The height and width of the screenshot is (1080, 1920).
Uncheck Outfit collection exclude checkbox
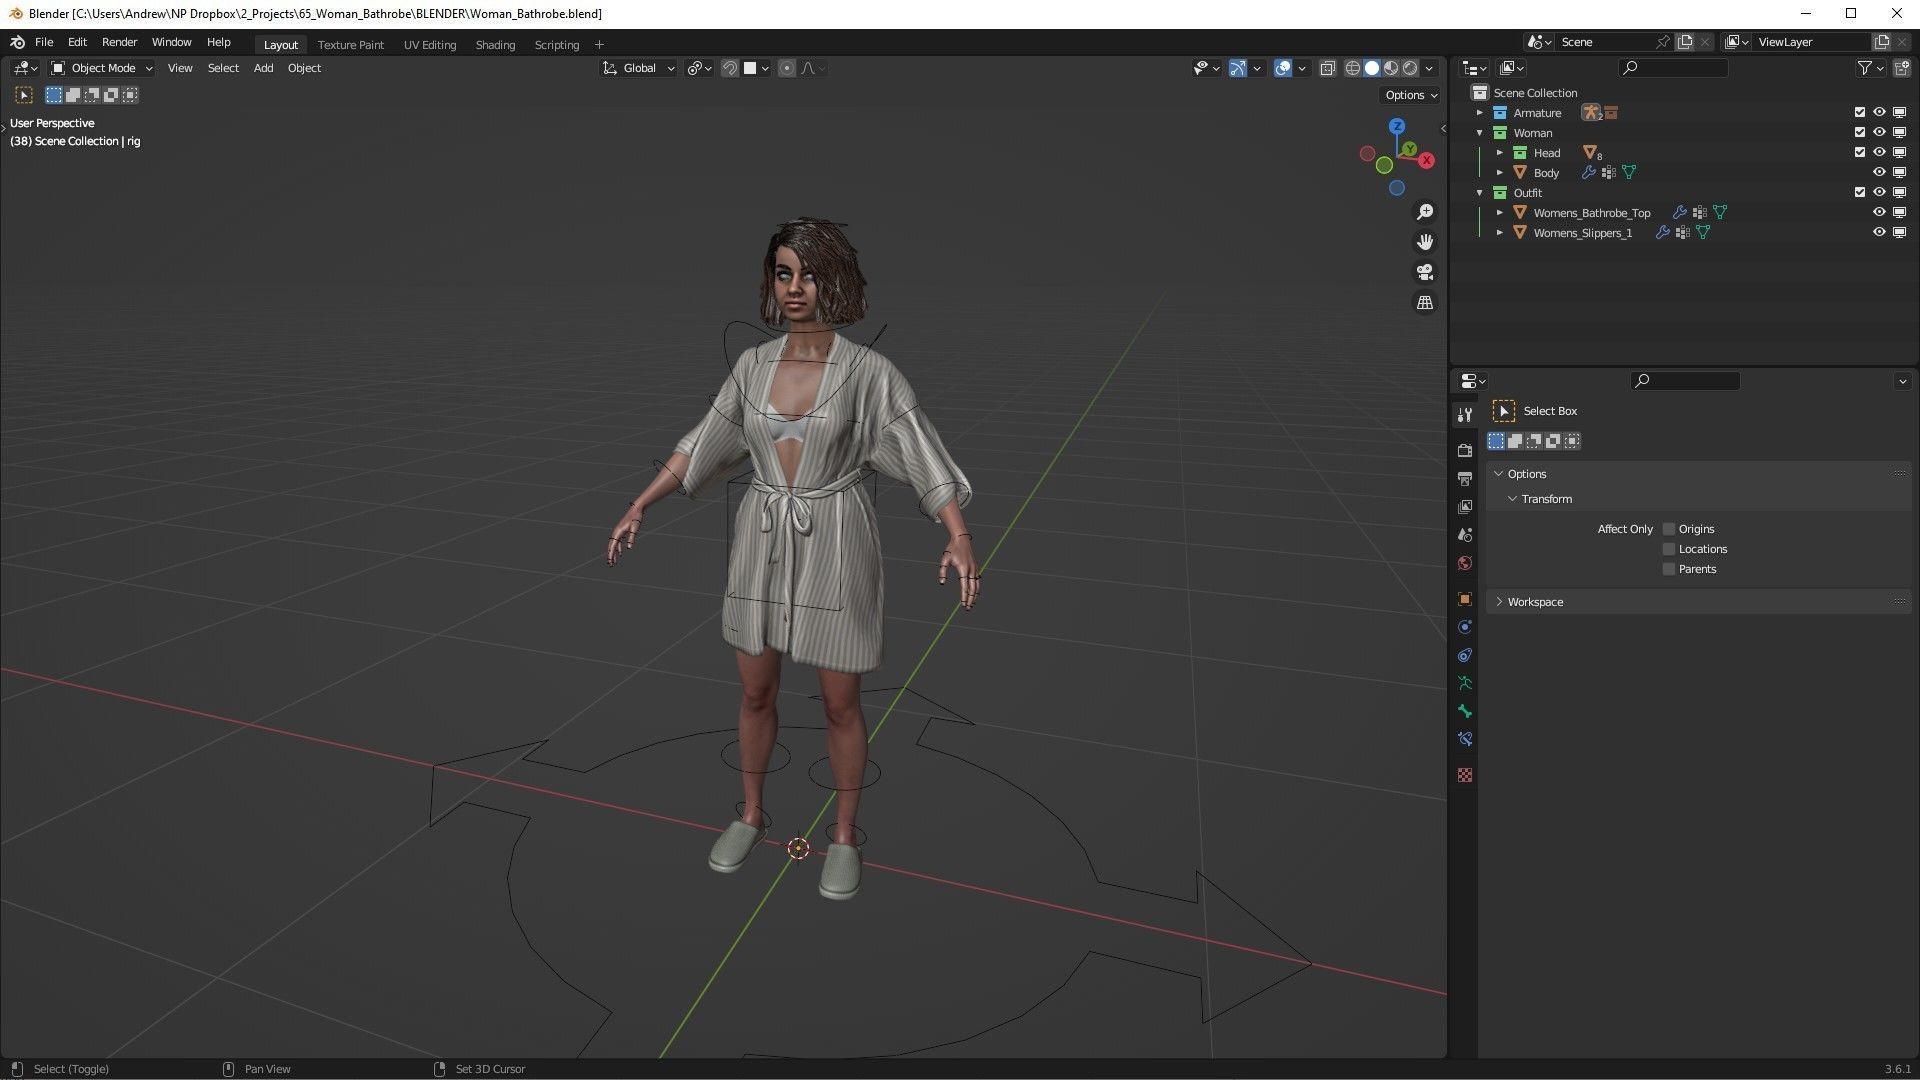click(x=1859, y=193)
